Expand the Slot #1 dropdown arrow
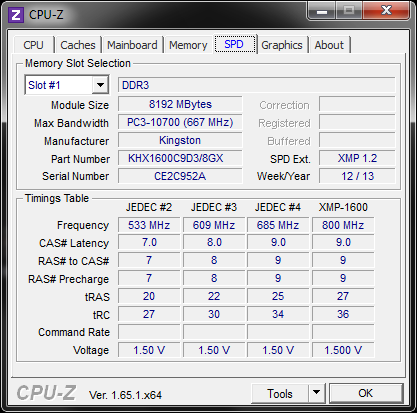Viewport: 417px width, 413px height. pyautogui.click(x=100, y=85)
